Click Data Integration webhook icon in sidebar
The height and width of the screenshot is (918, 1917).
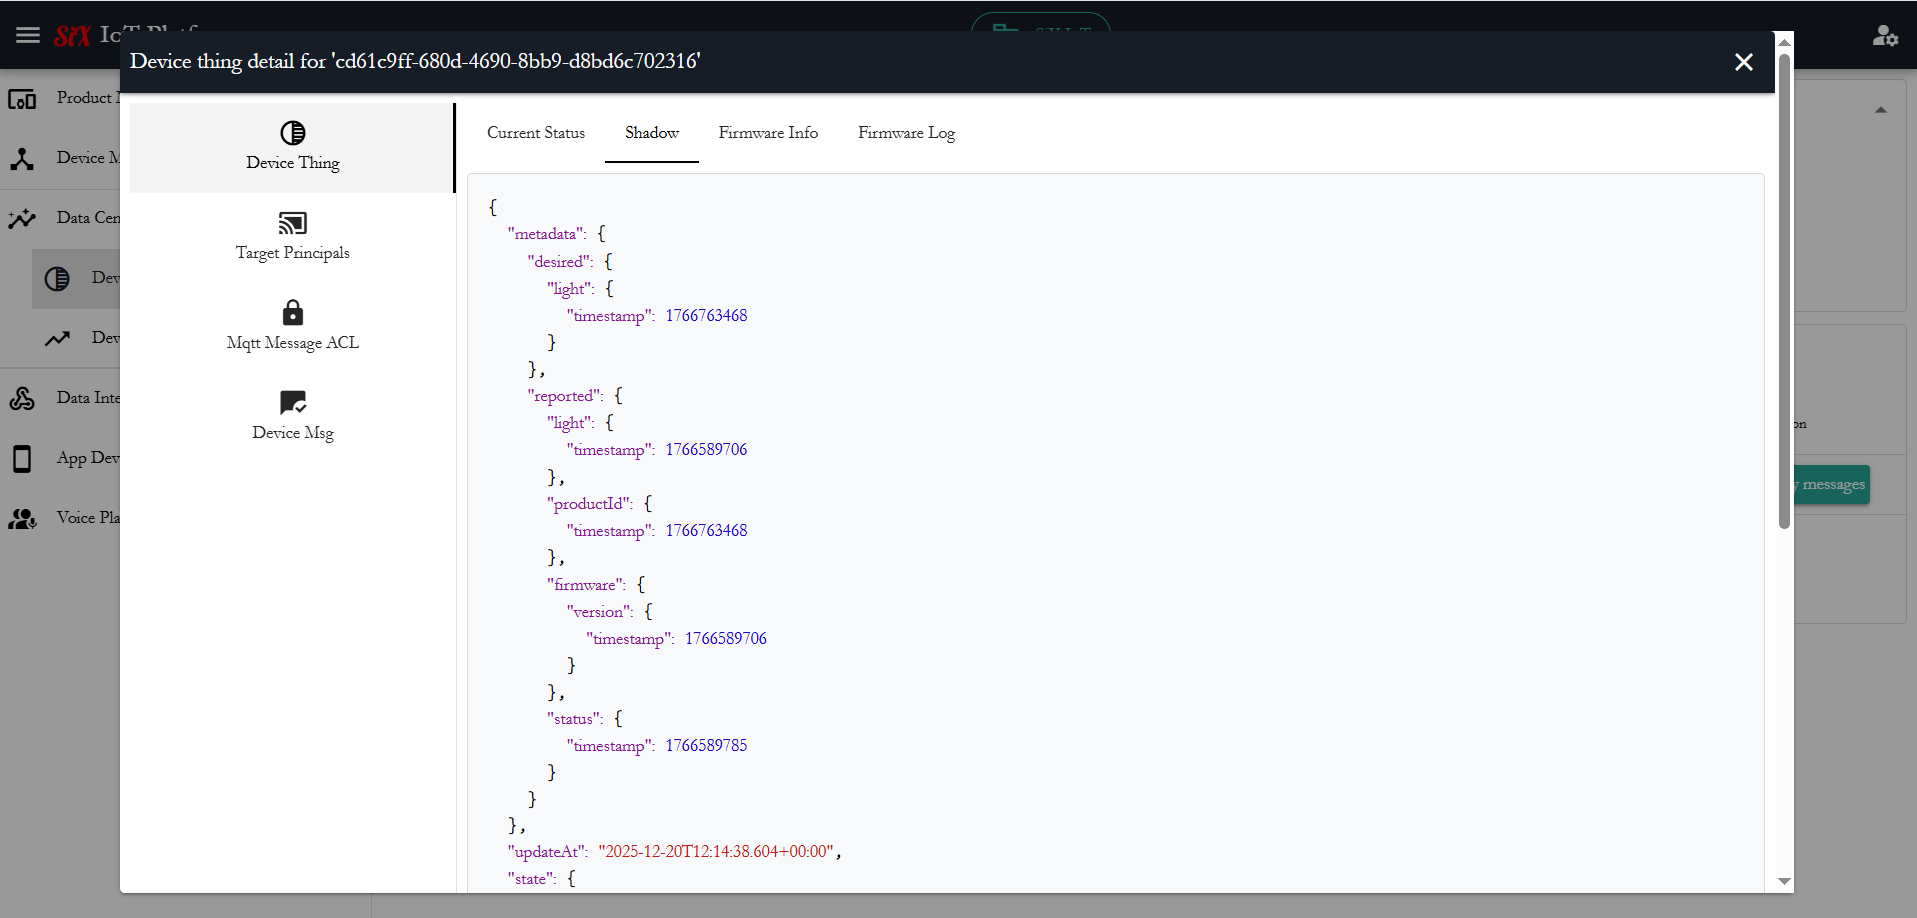pyautogui.click(x=22, y=398)
